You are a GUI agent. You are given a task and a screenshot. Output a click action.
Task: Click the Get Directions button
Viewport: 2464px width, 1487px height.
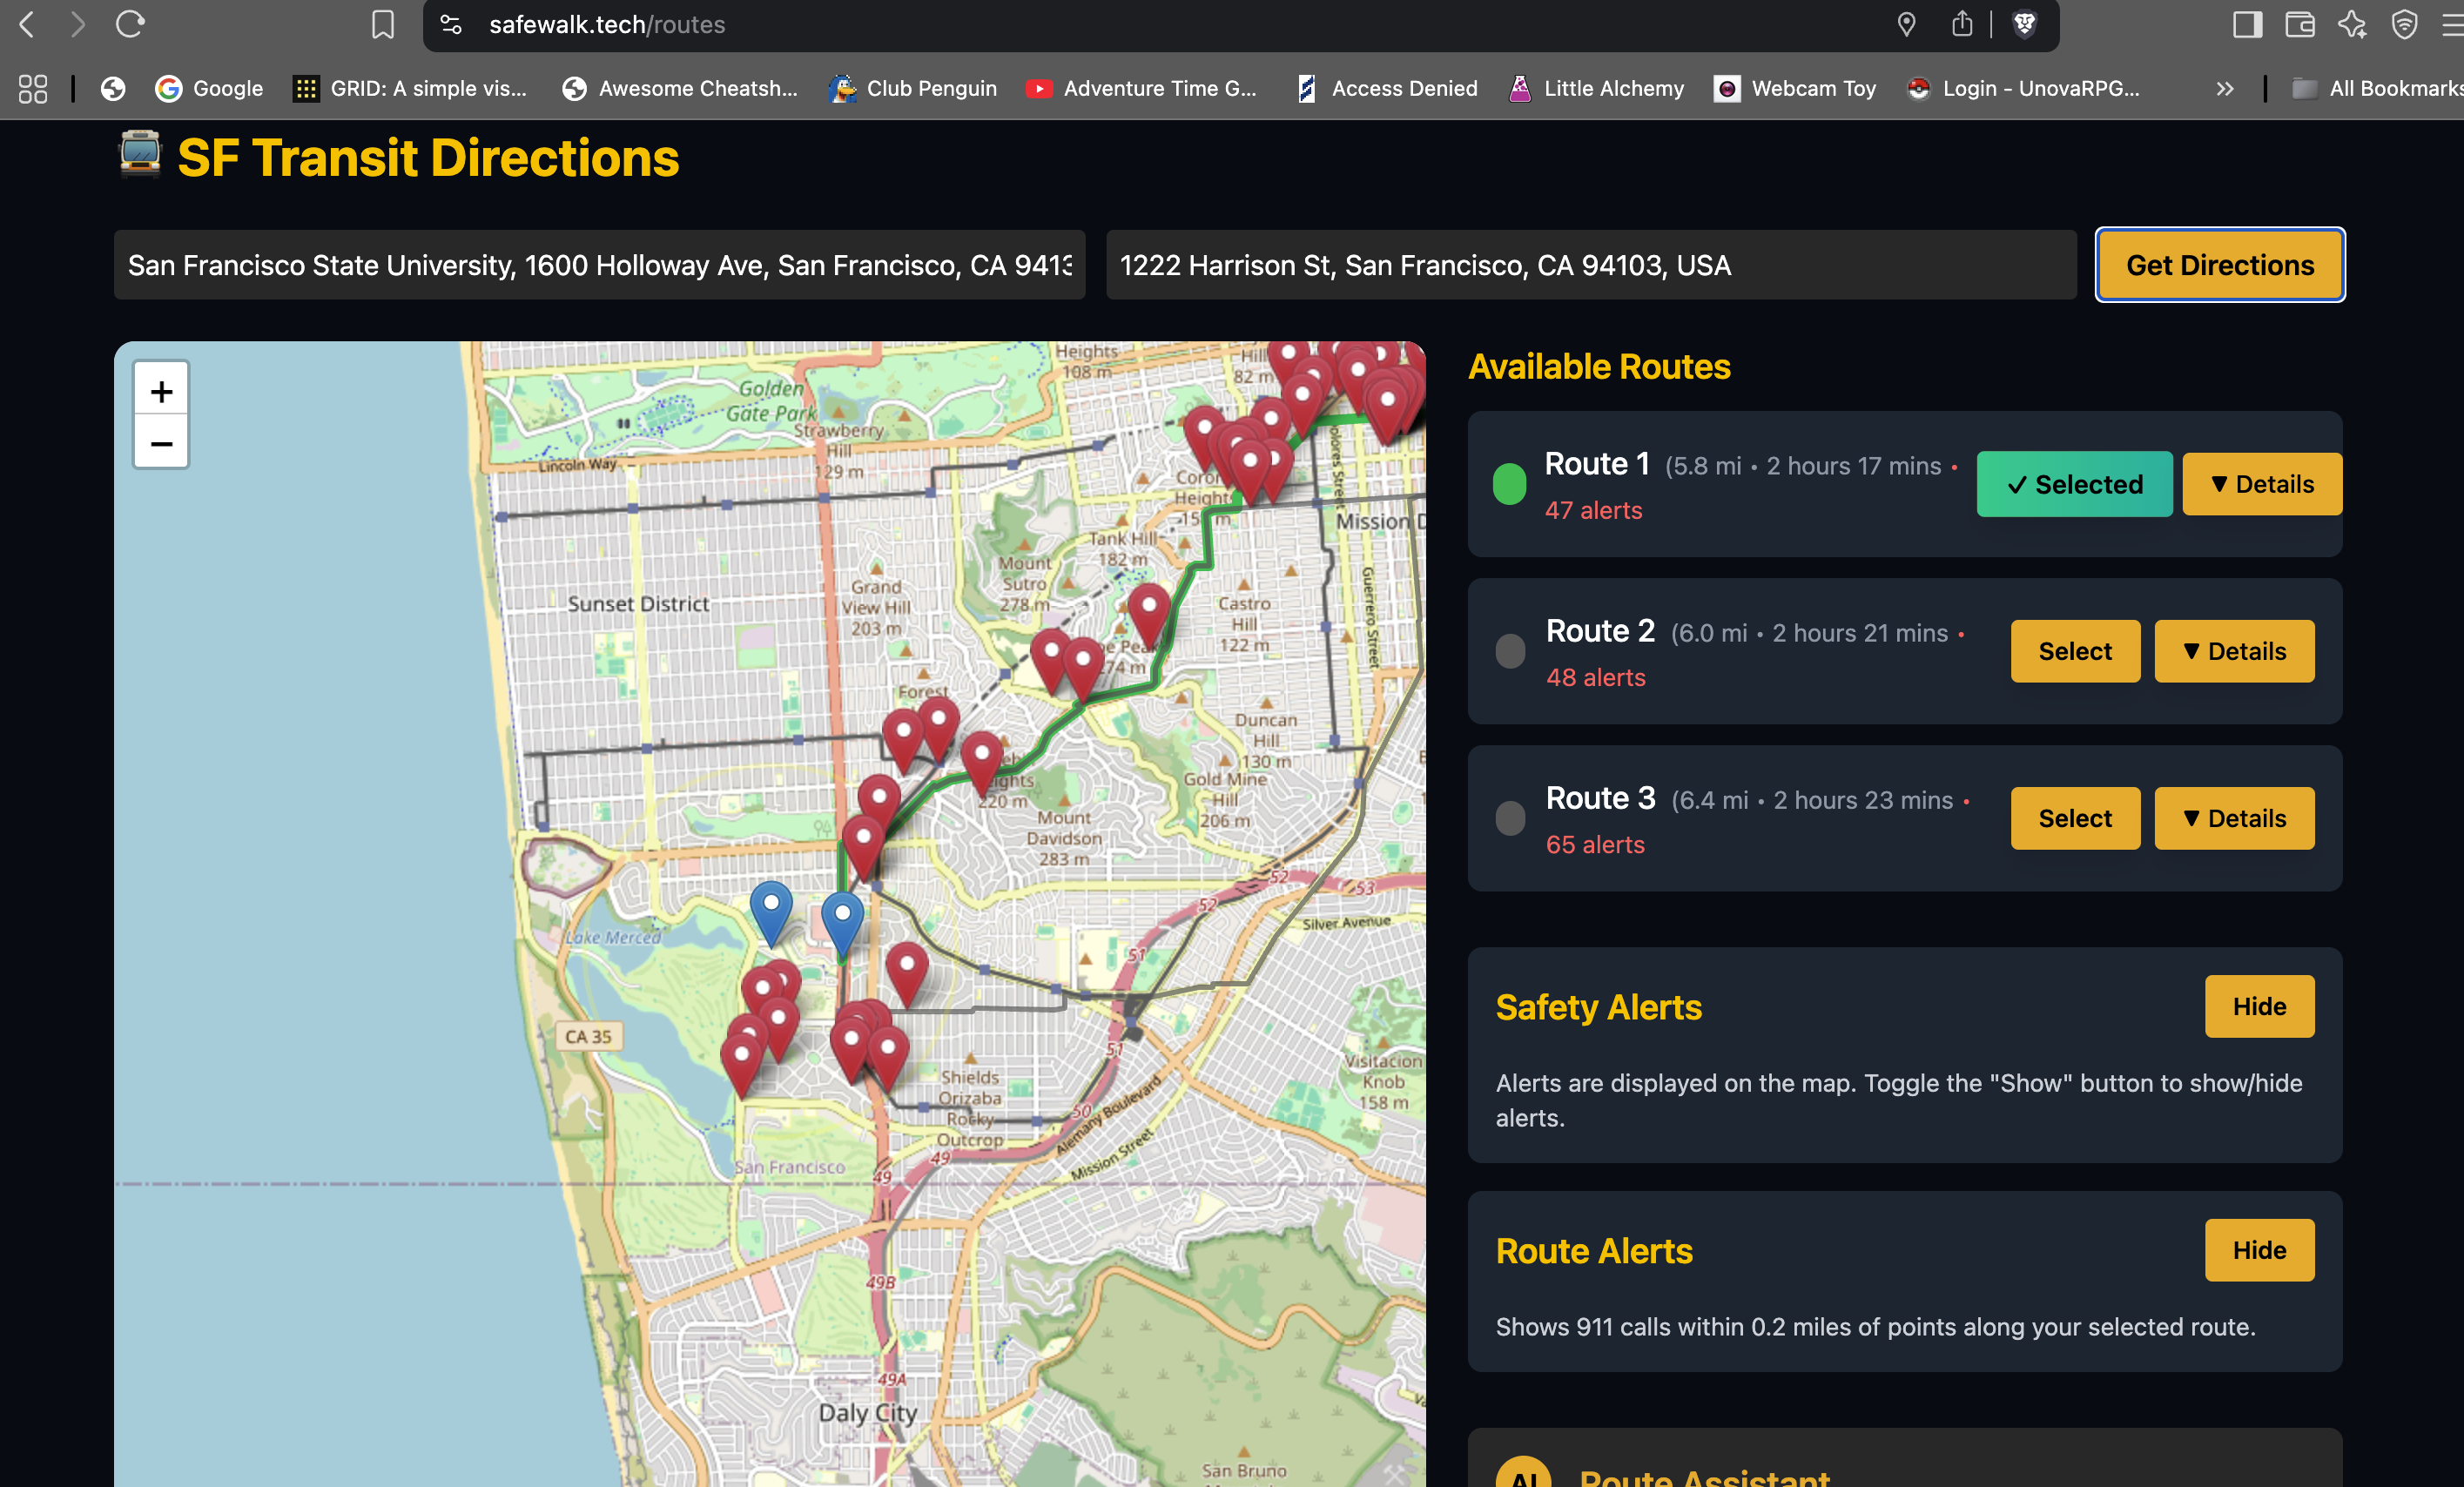[x=2219, y=265]
